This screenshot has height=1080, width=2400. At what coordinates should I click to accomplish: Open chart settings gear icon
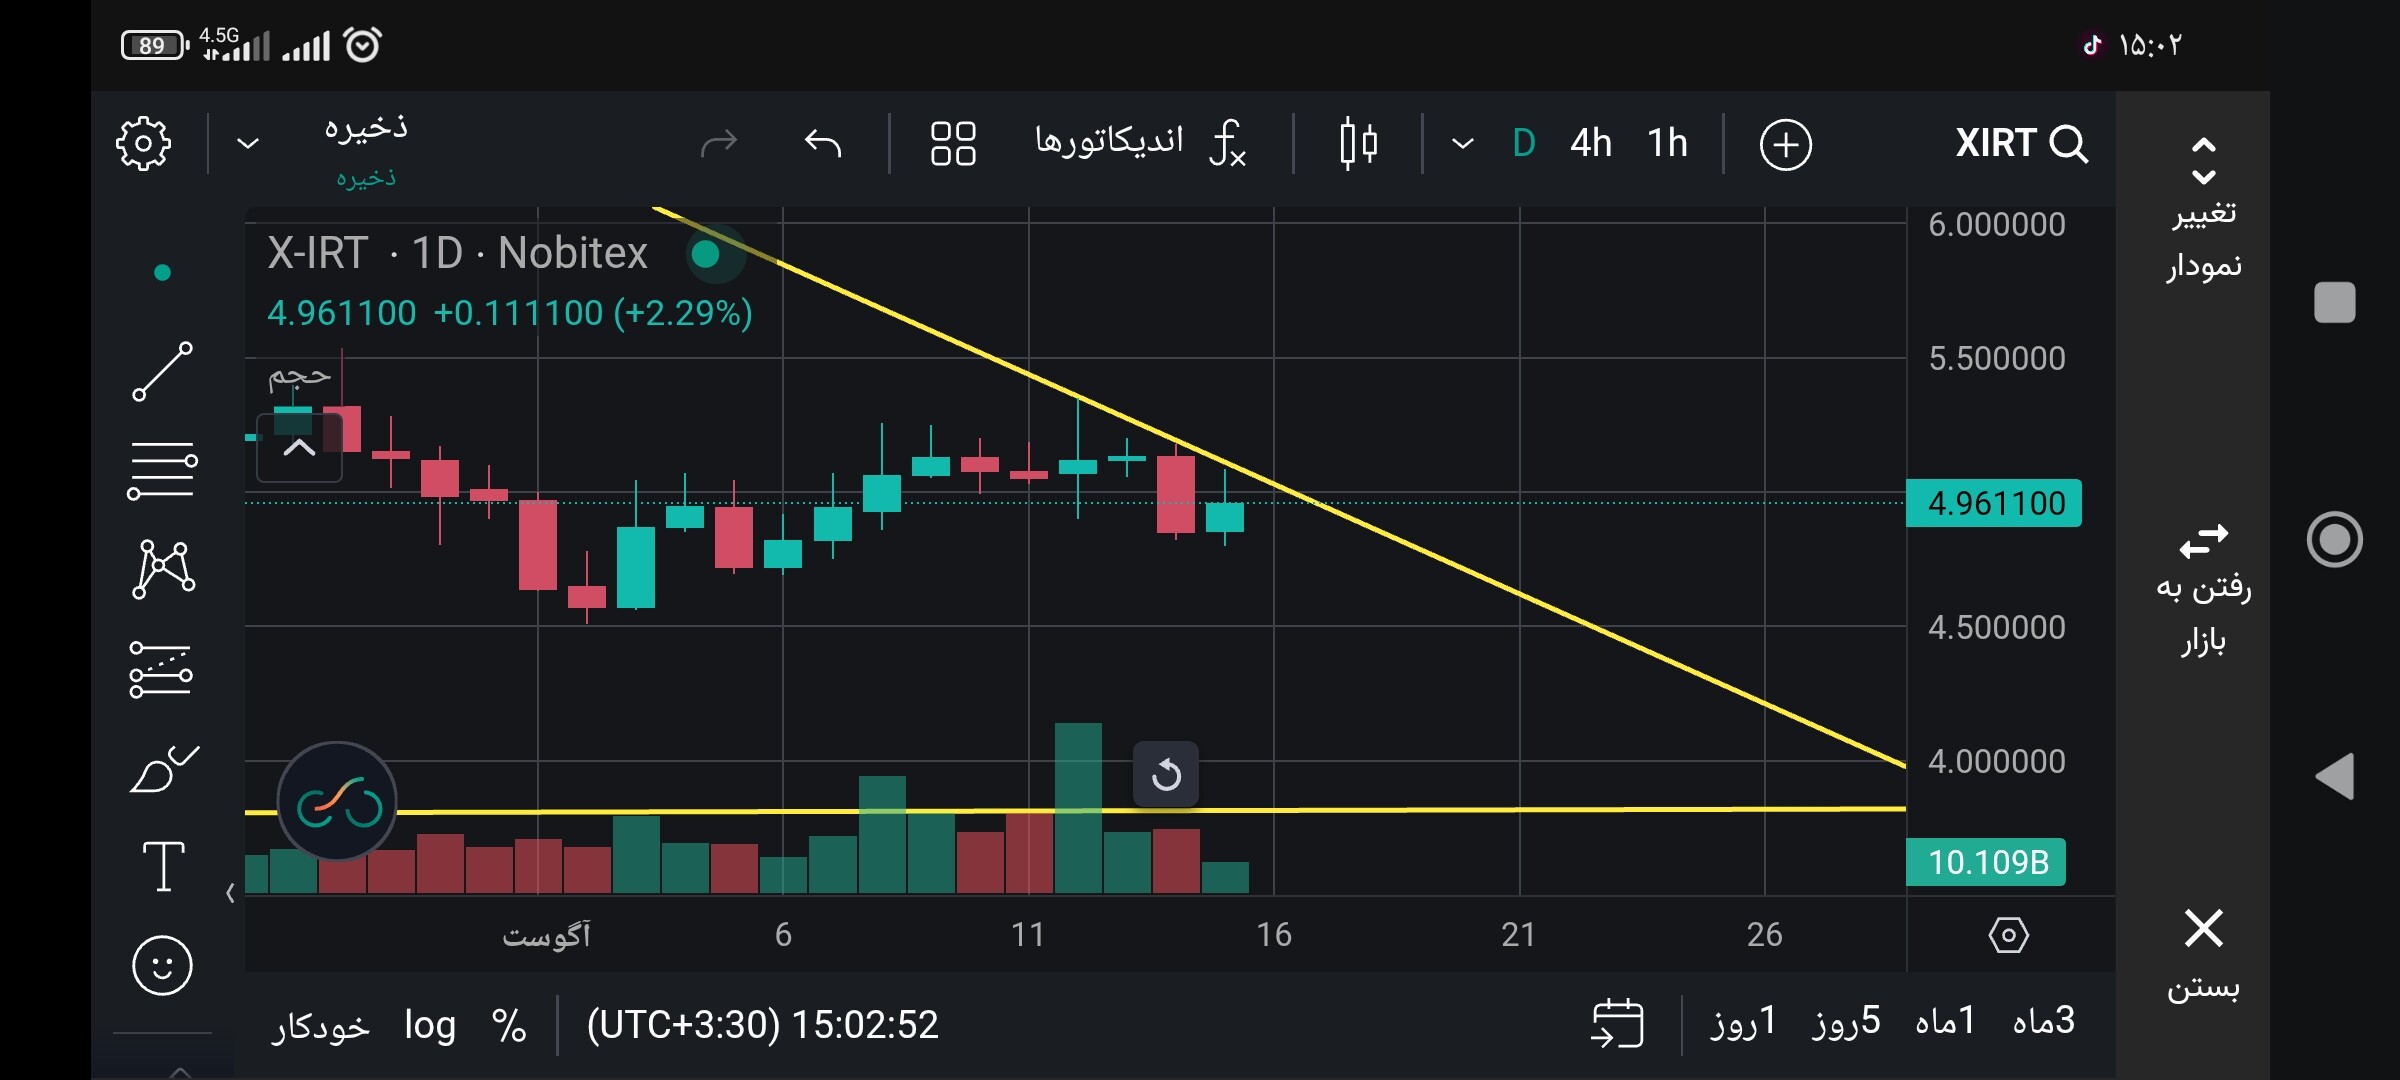coord(144,144)
